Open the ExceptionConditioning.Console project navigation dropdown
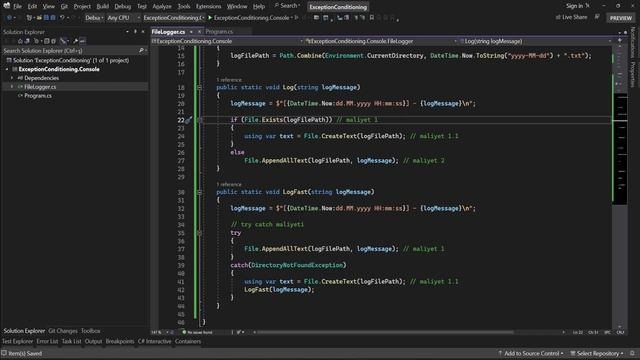Screen dimensions: 640x360 pyautogui.click(x=227, y=41)
